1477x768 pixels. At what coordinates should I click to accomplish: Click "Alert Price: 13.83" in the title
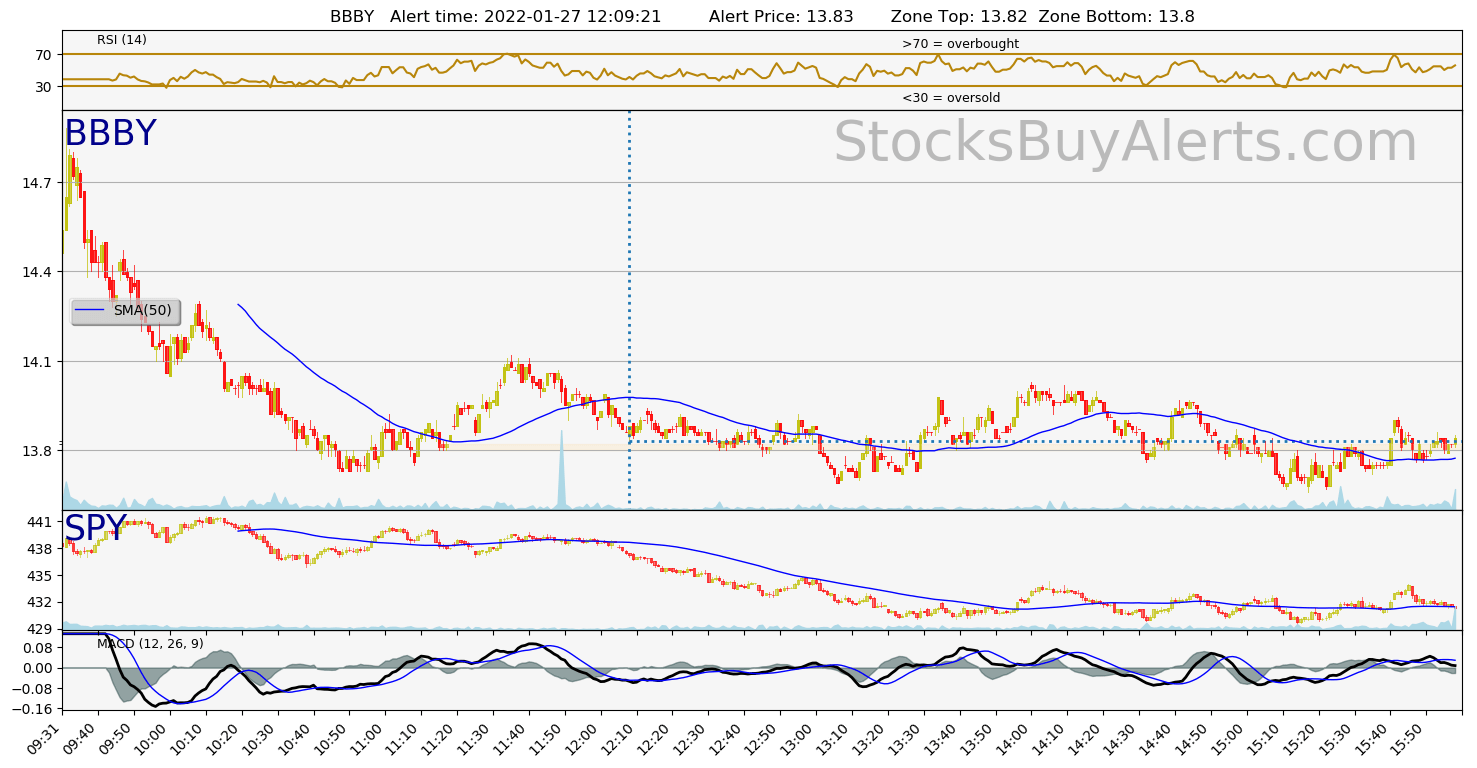point(781,16)
